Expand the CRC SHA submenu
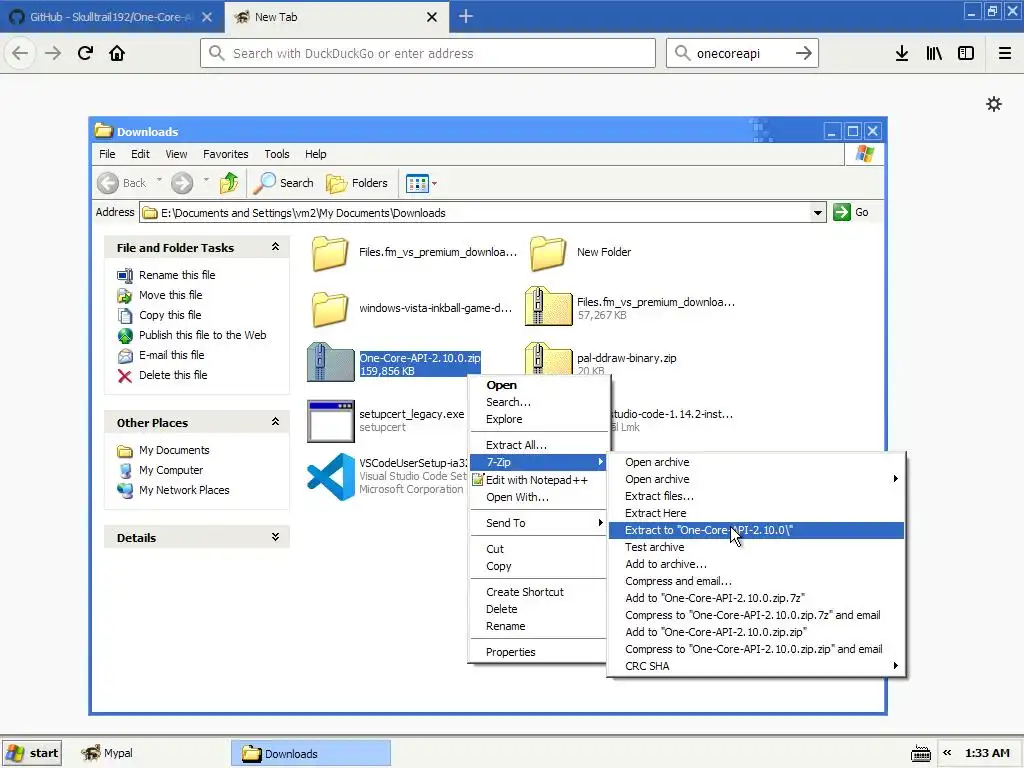1024x768 pixels. [x=756, y=666]
